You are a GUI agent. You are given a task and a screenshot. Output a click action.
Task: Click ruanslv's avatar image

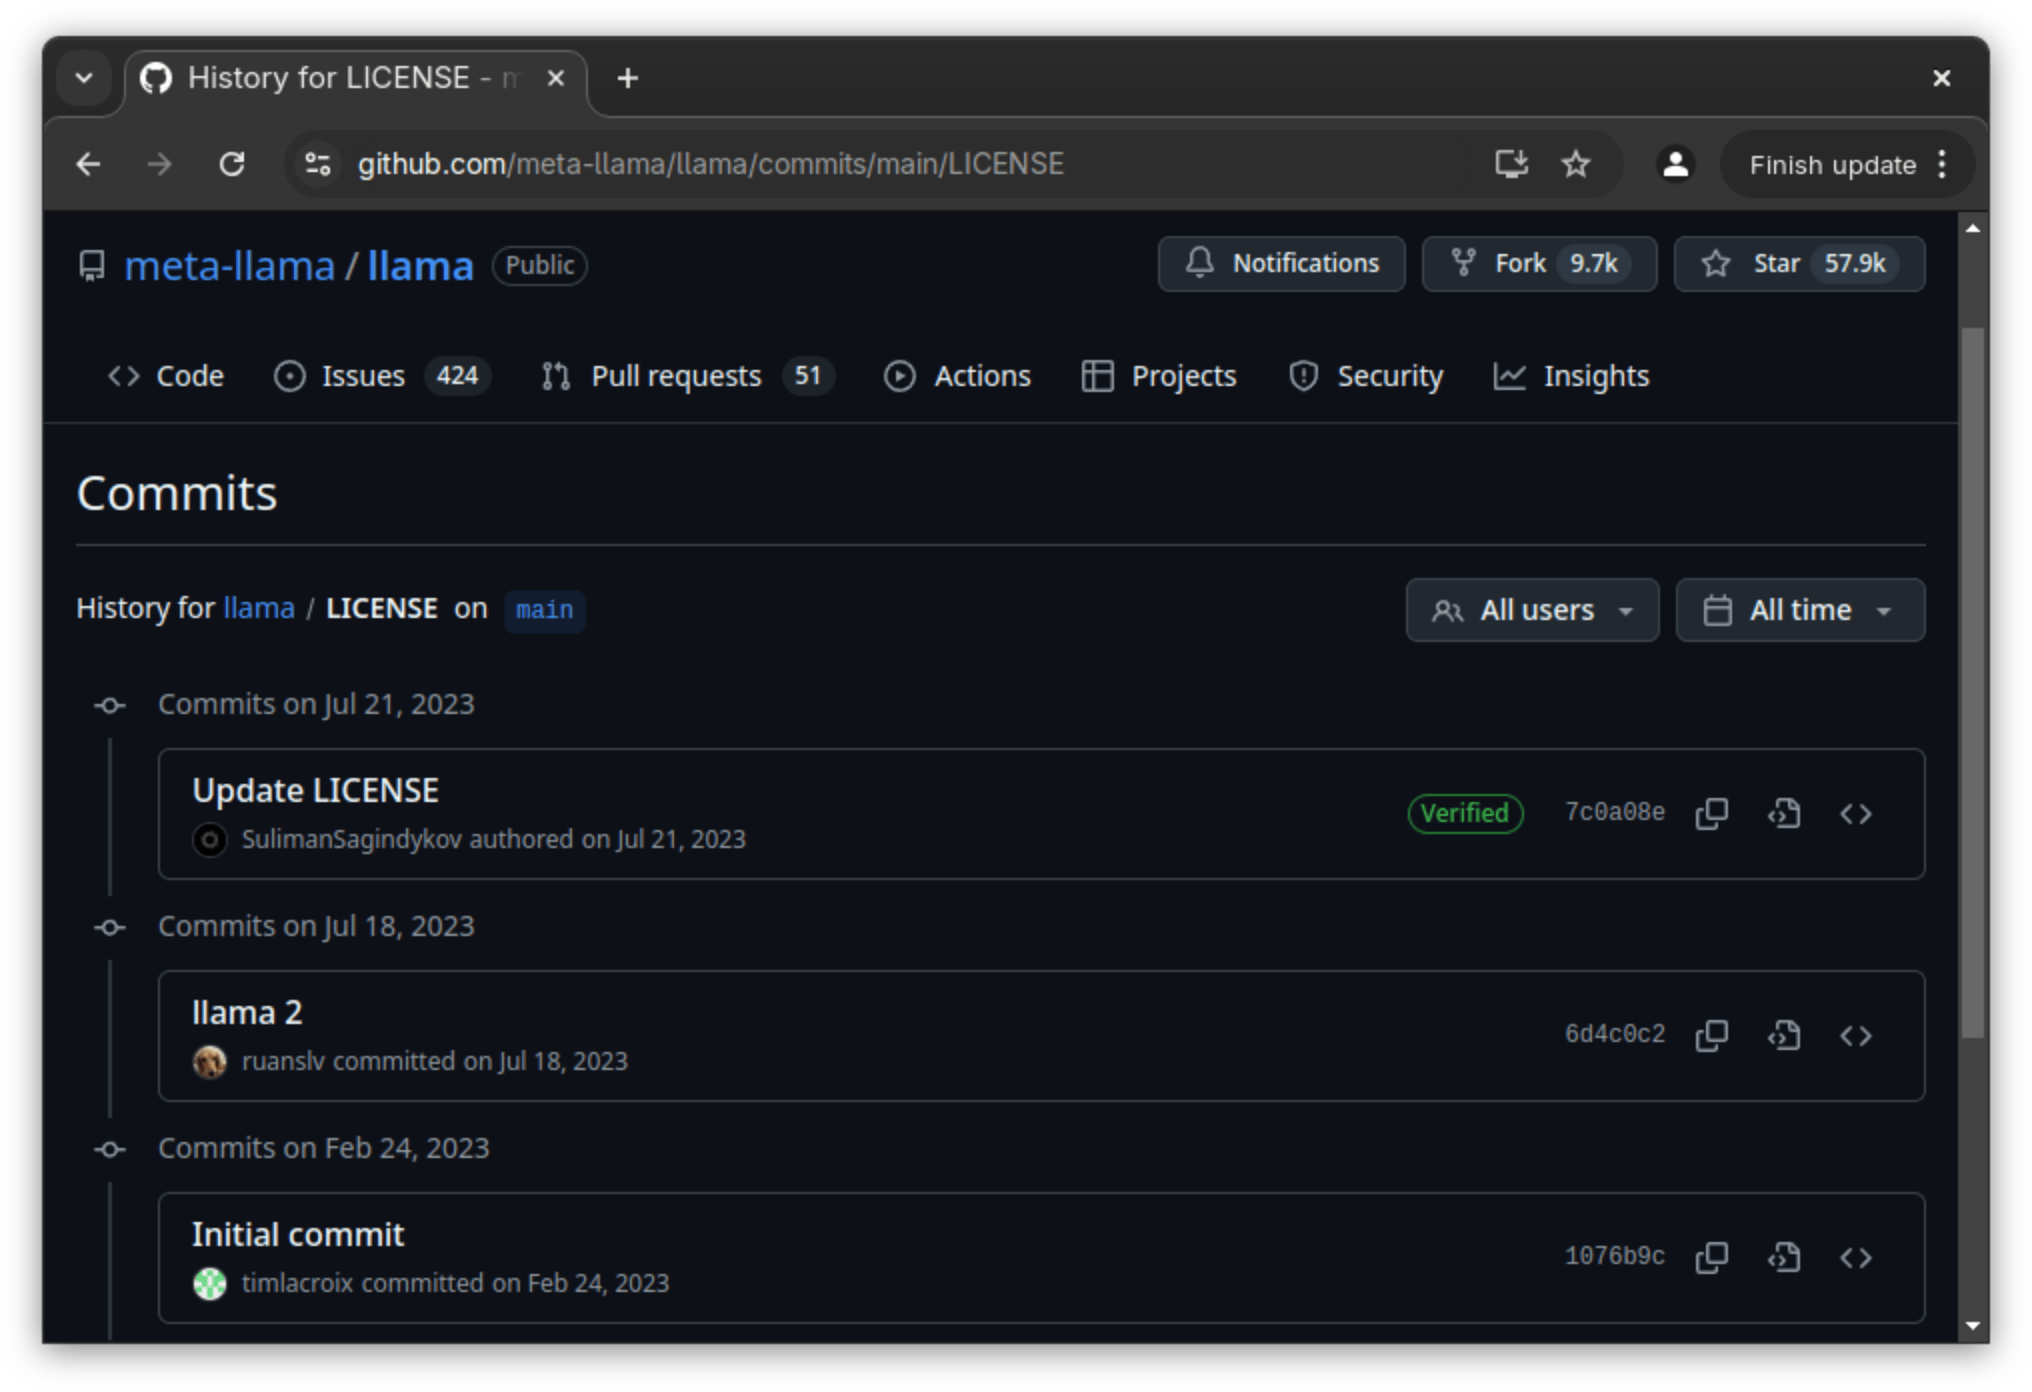[x=209, y=1061]
